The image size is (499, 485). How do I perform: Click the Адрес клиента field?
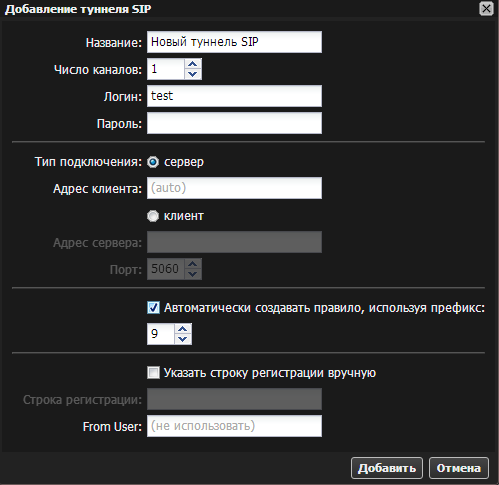(234, 188)
